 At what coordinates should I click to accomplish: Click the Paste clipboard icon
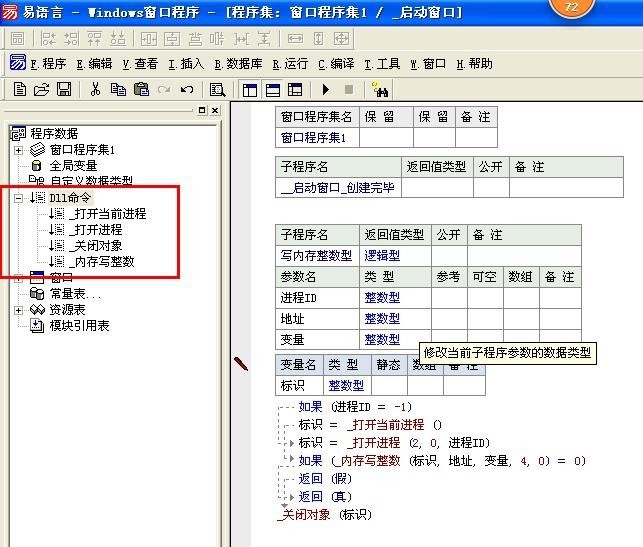point(141,89)
